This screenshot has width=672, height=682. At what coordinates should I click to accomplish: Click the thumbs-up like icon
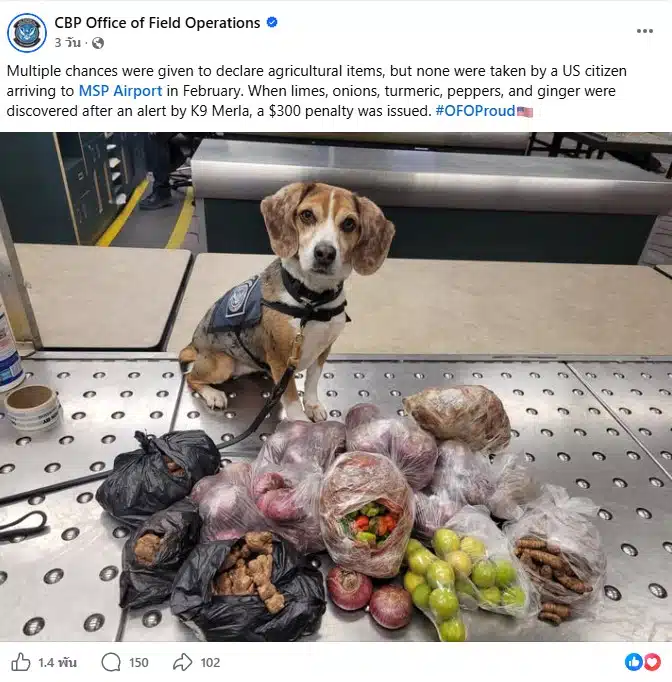[20, 662]
